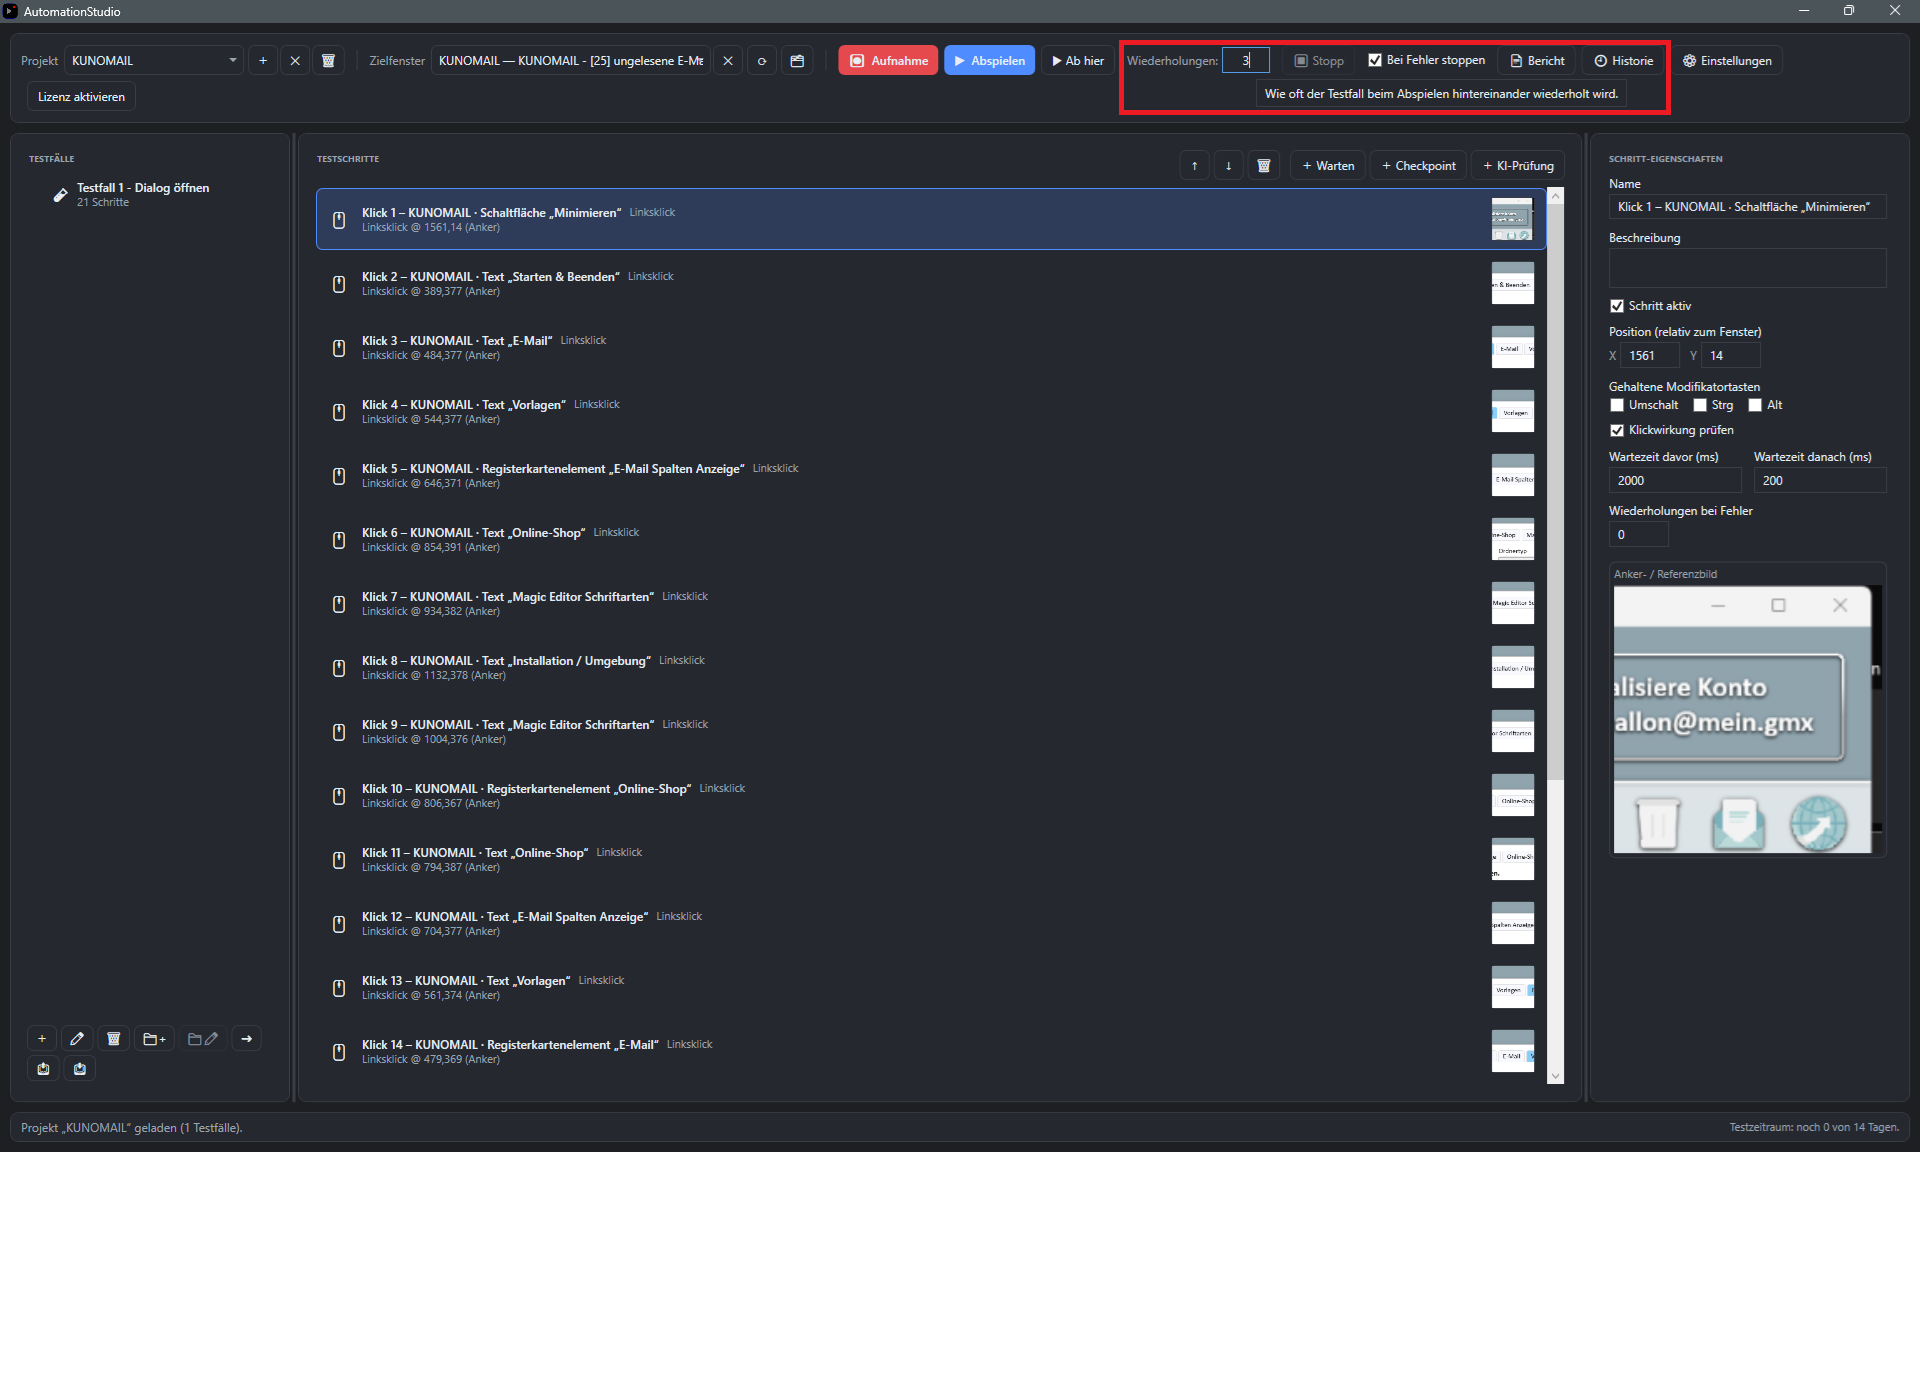Play the test case with Abspielen
The width and height of the screenshot is (1920, 1382).
(989, 61)
